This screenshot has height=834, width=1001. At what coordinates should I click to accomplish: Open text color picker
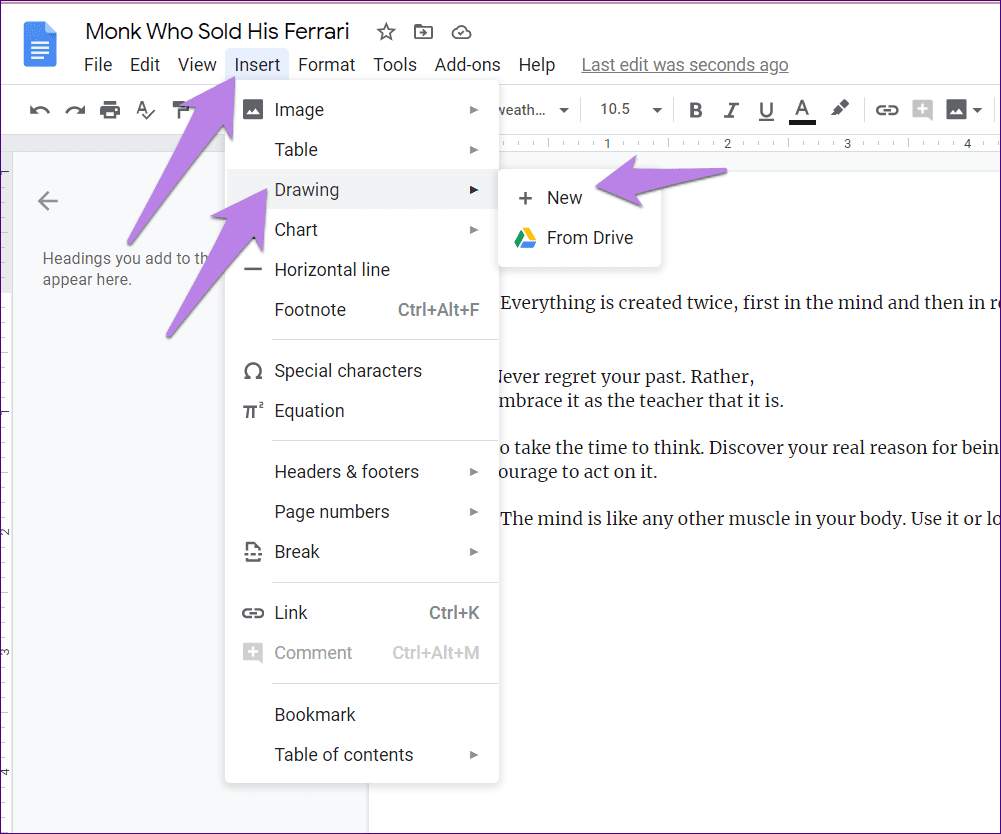click(x=802, y=111)
